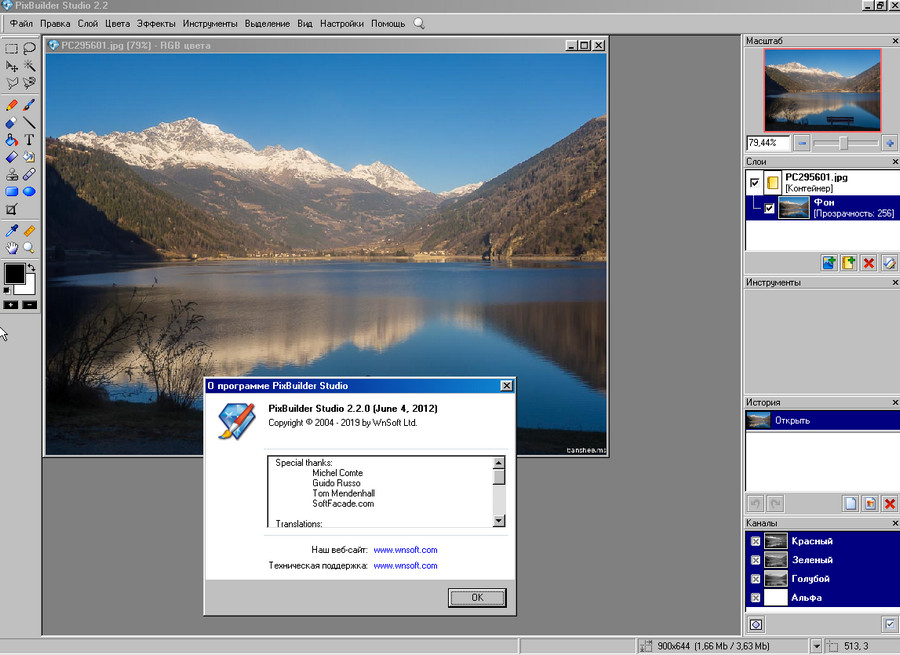Click the white background color swatch
Viewport: 900px width, 655px height.
tap(29, 287)
